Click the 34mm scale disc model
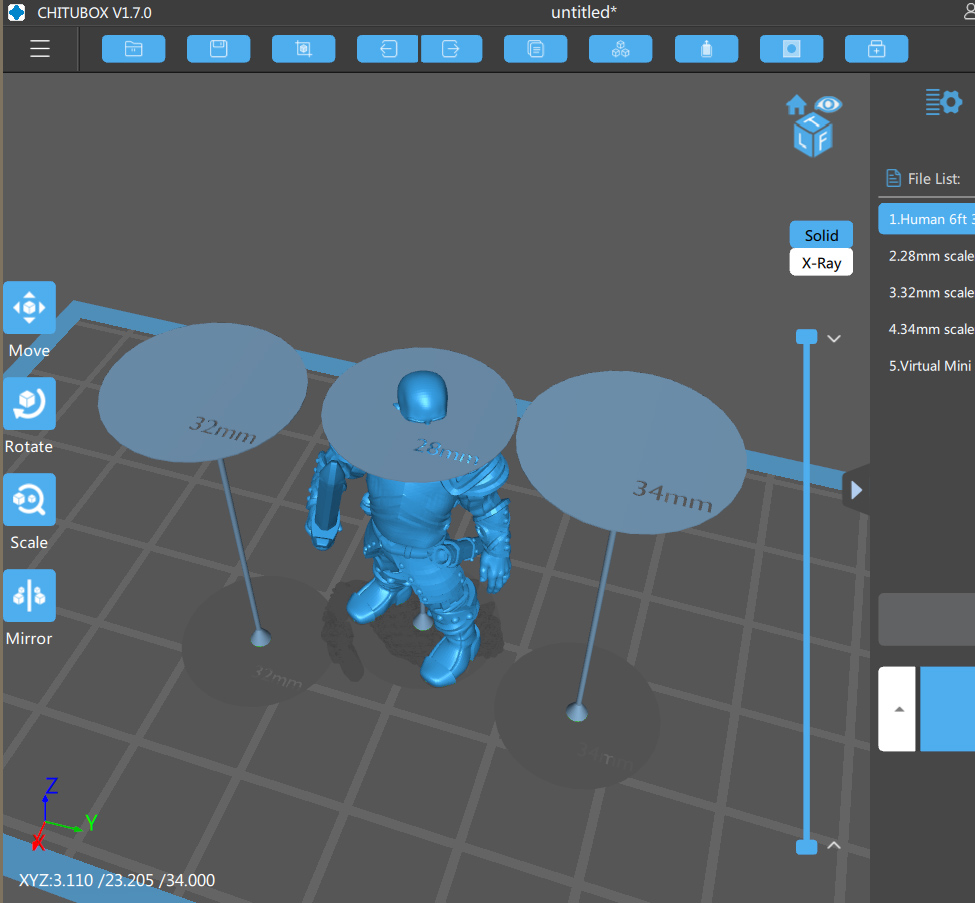Viewport: 975px width, 903px height. pyautogui.click(x=631, y=452)
